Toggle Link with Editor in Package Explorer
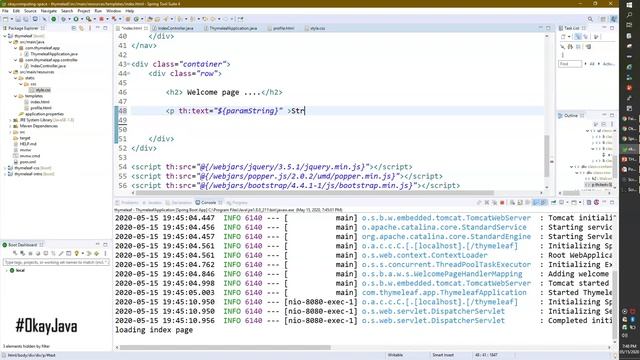This screenshot has height=360, width=640. 81,28
